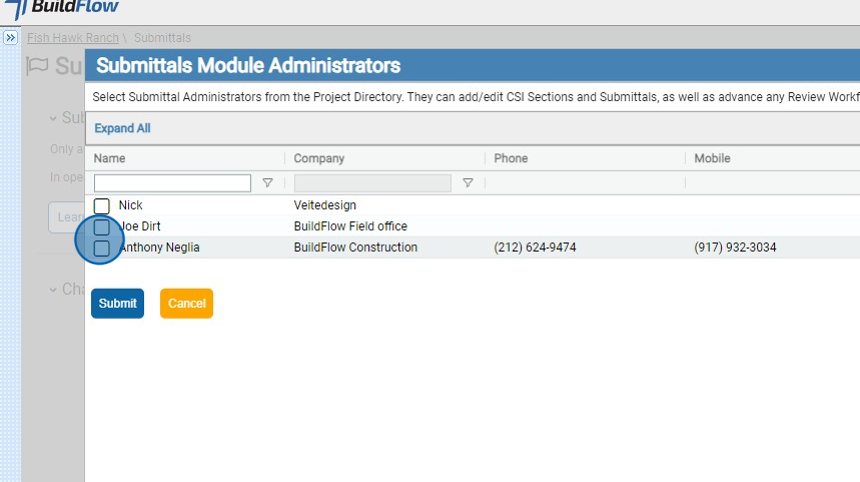Check the box next to Nick

102,206
